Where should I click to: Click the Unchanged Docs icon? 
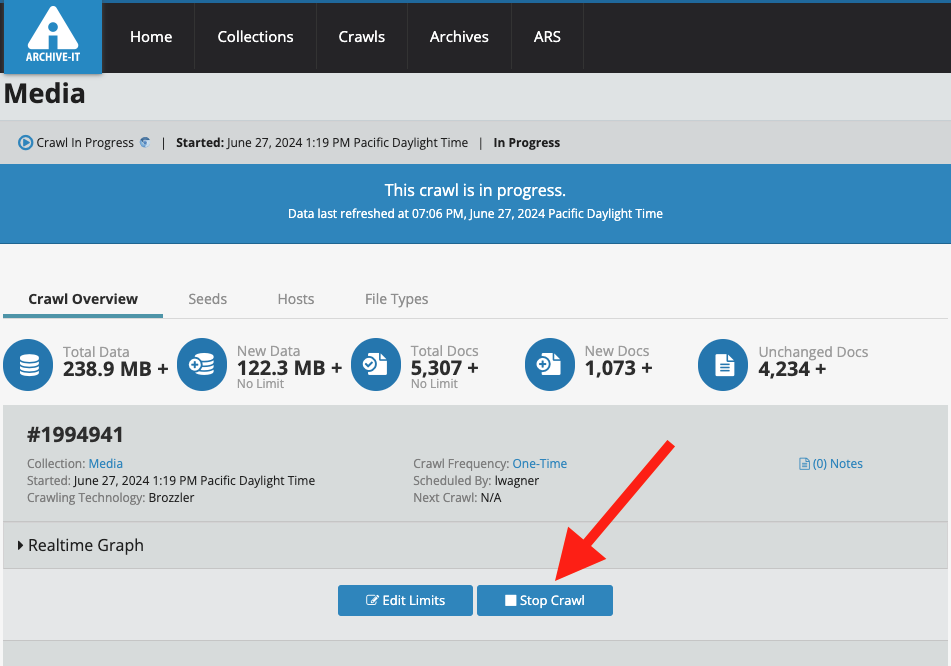tap(723, 366)
